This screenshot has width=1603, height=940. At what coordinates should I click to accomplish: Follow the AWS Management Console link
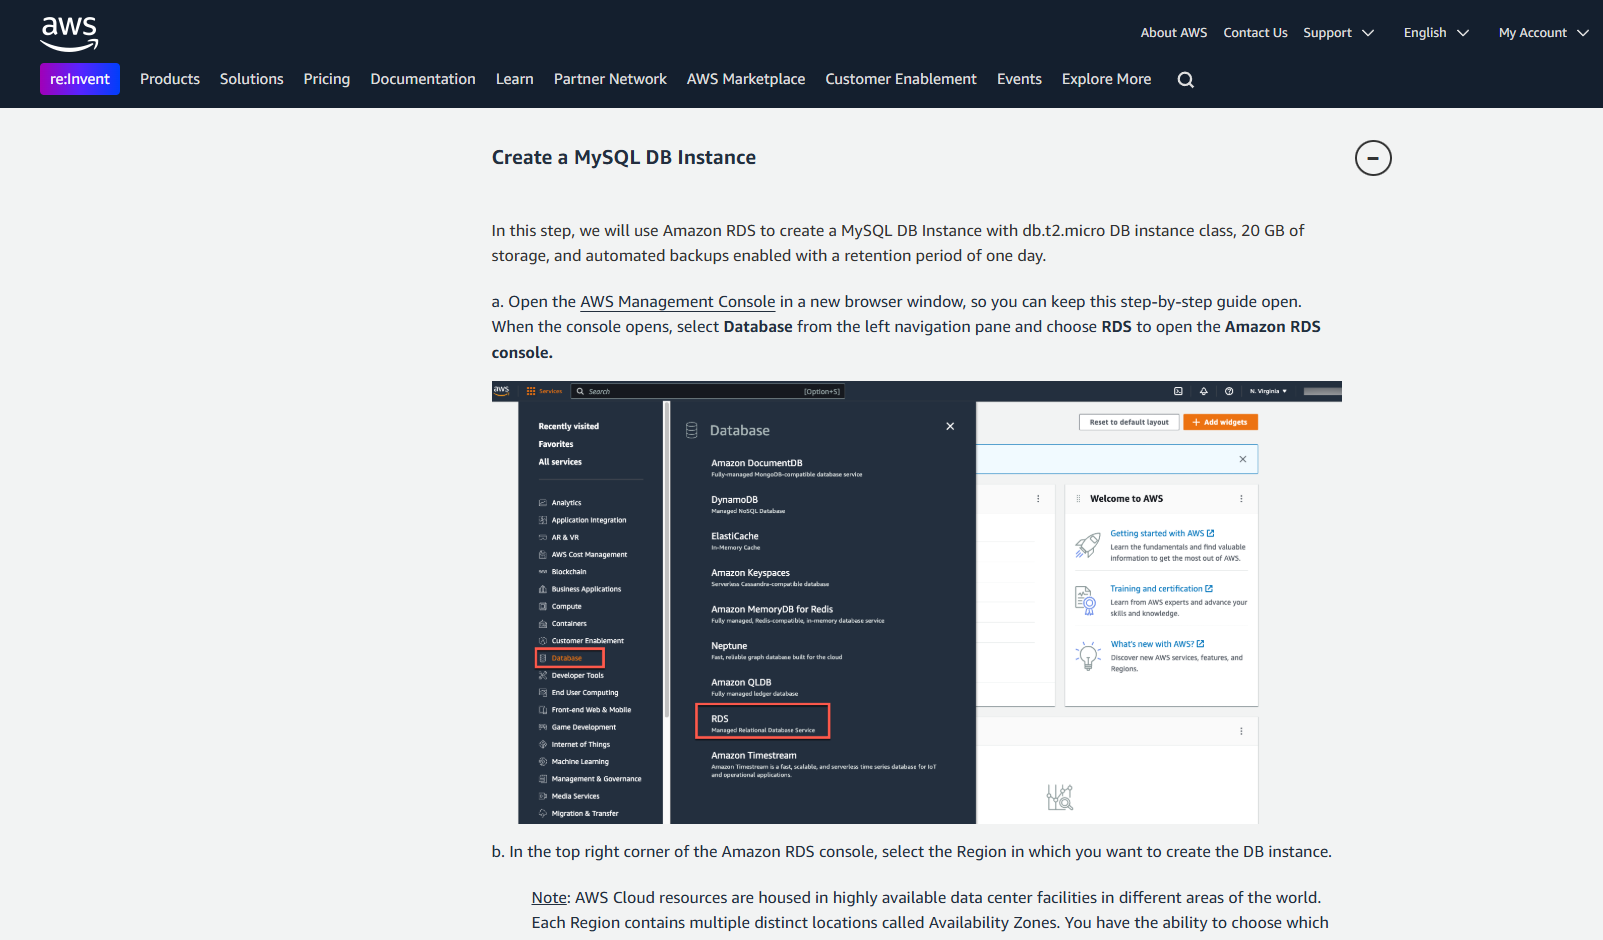(x=678, y=302)
